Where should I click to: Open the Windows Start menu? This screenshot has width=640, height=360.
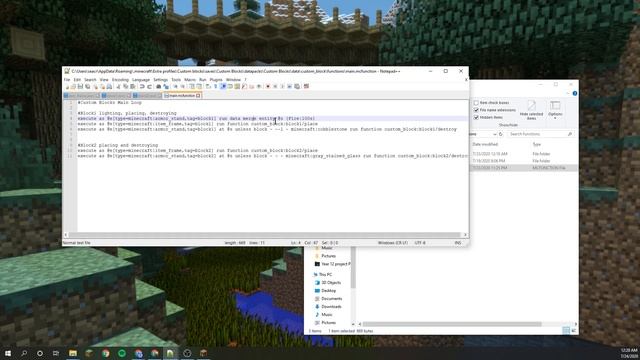8,353
